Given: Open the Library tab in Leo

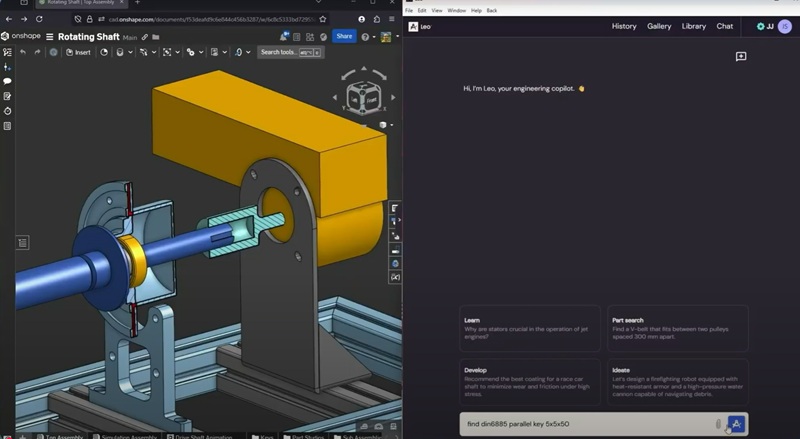Looking at the screenshot, I should [694, 26].
